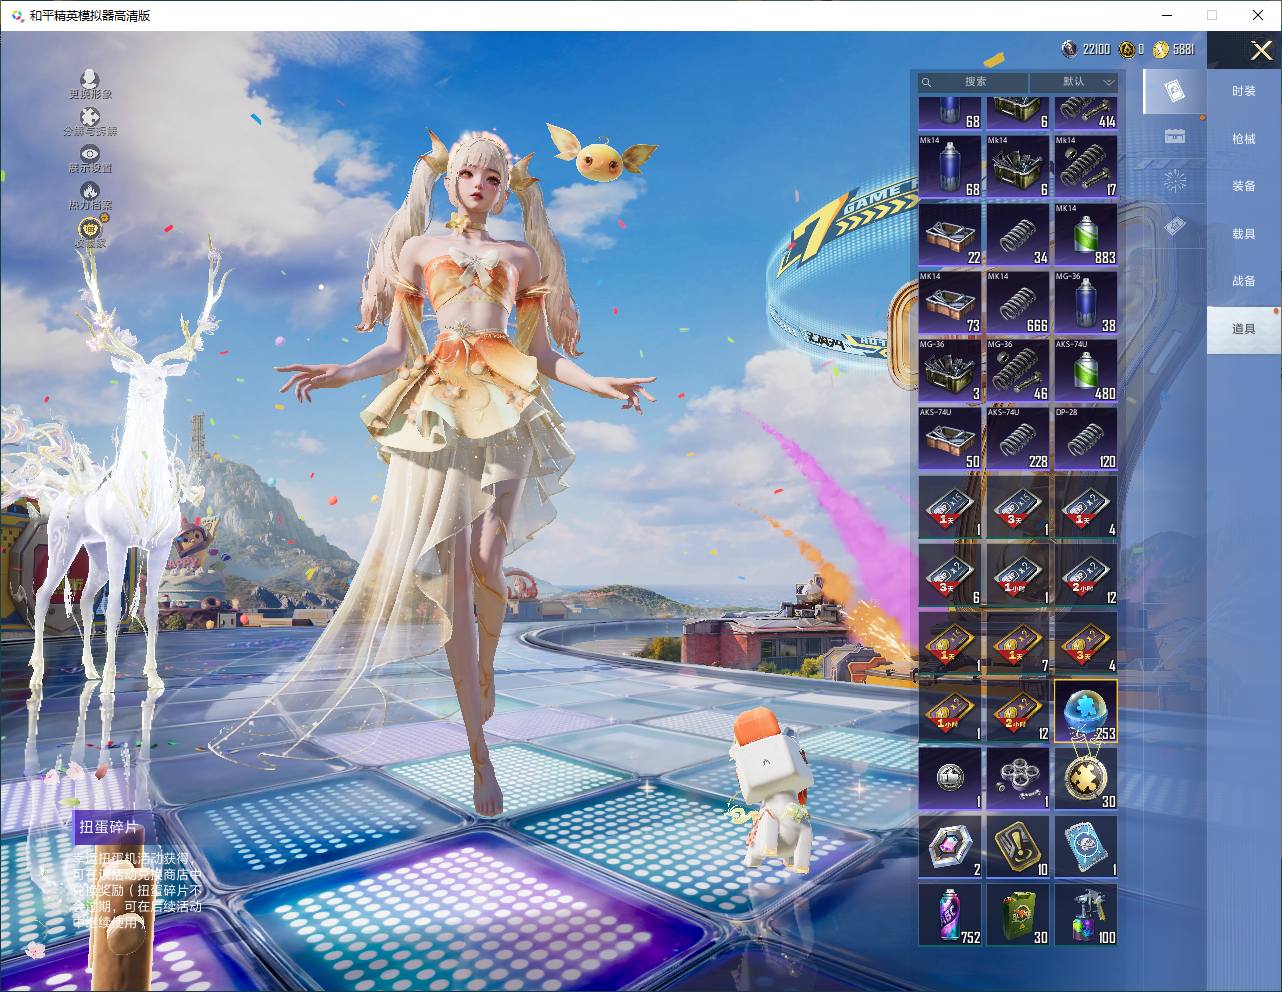The image size is (1282, 992).
Task: Select the ticket sub-category icon
Action: (x=1175, y=228)
